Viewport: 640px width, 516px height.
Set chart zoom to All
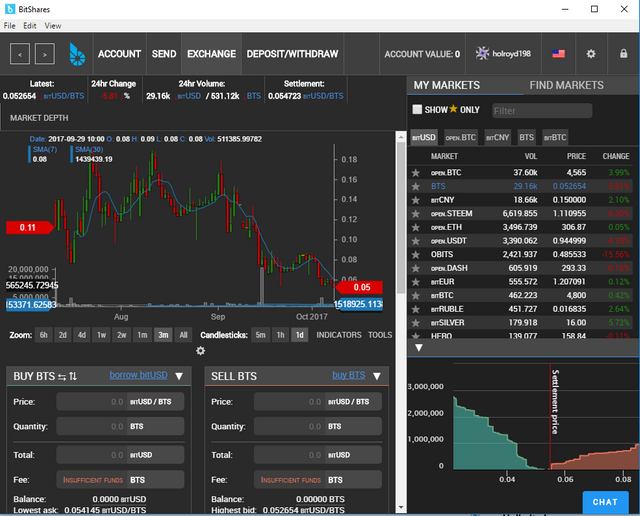183,335
